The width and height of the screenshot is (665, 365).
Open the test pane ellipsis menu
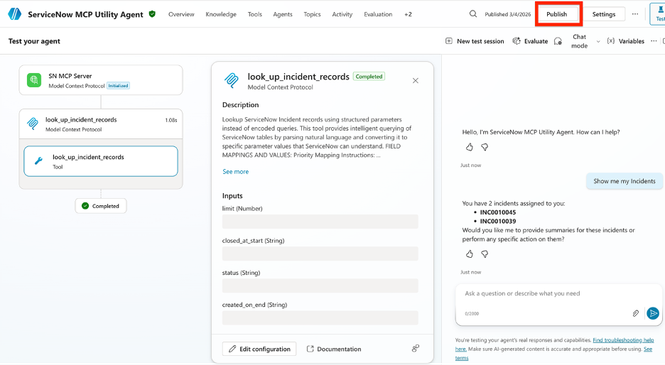tap(654, 41)
